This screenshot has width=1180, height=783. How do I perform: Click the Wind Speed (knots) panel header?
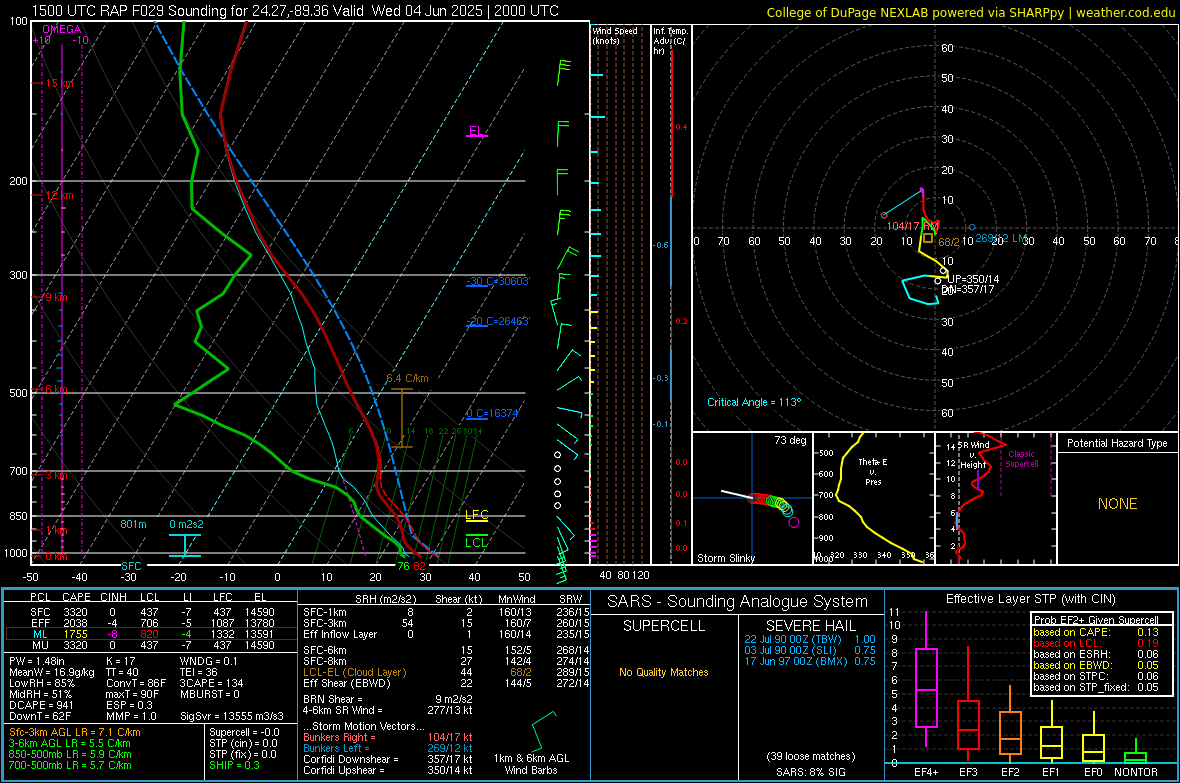point(615,35)
